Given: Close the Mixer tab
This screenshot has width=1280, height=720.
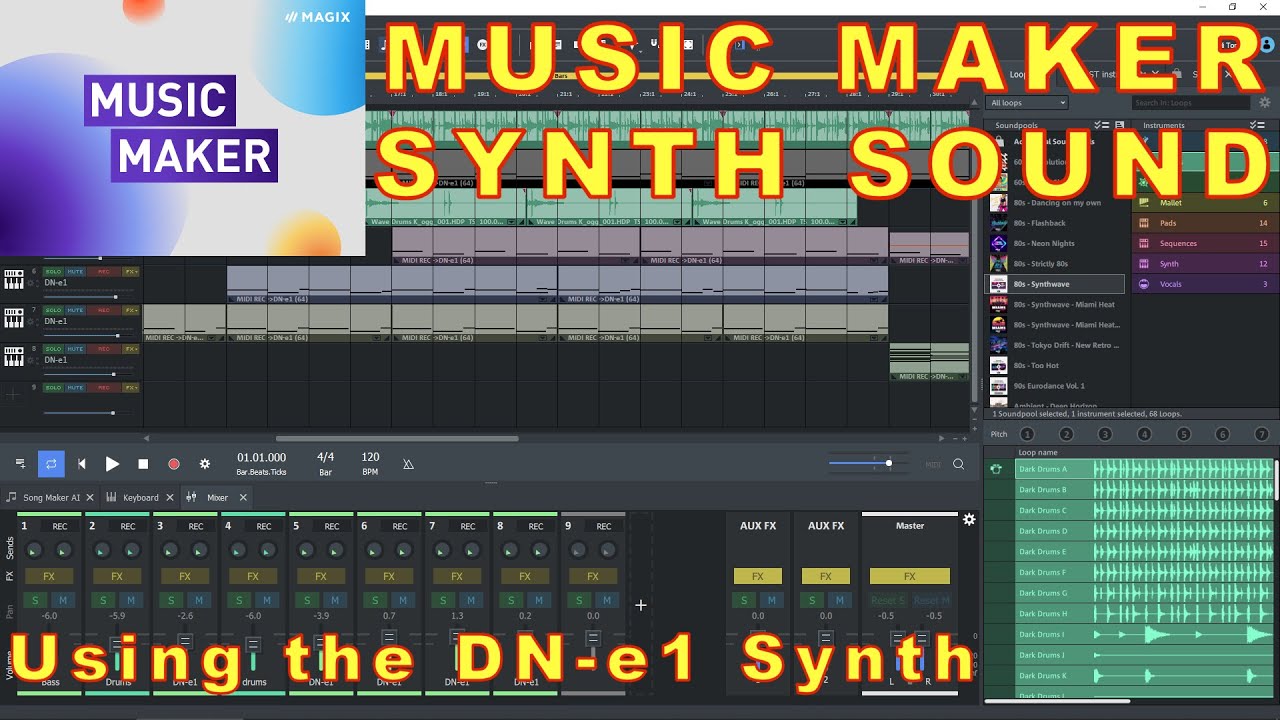Looking at the screenshot, I should tap(242, 497).
